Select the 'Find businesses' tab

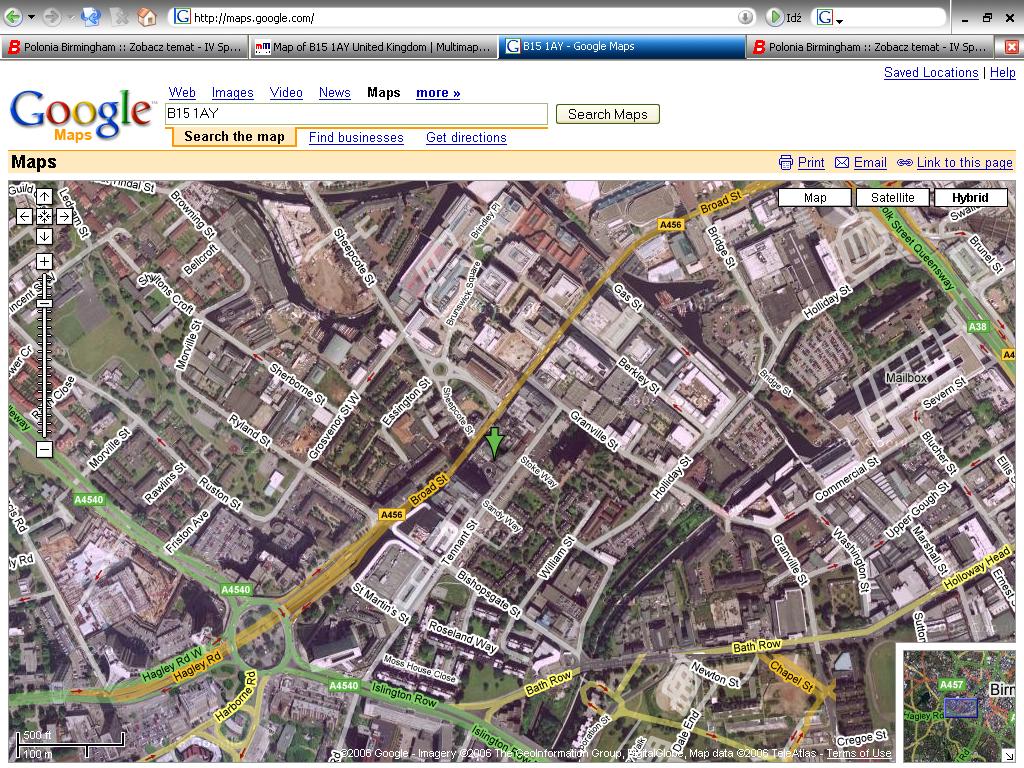[x=356, y=138]
